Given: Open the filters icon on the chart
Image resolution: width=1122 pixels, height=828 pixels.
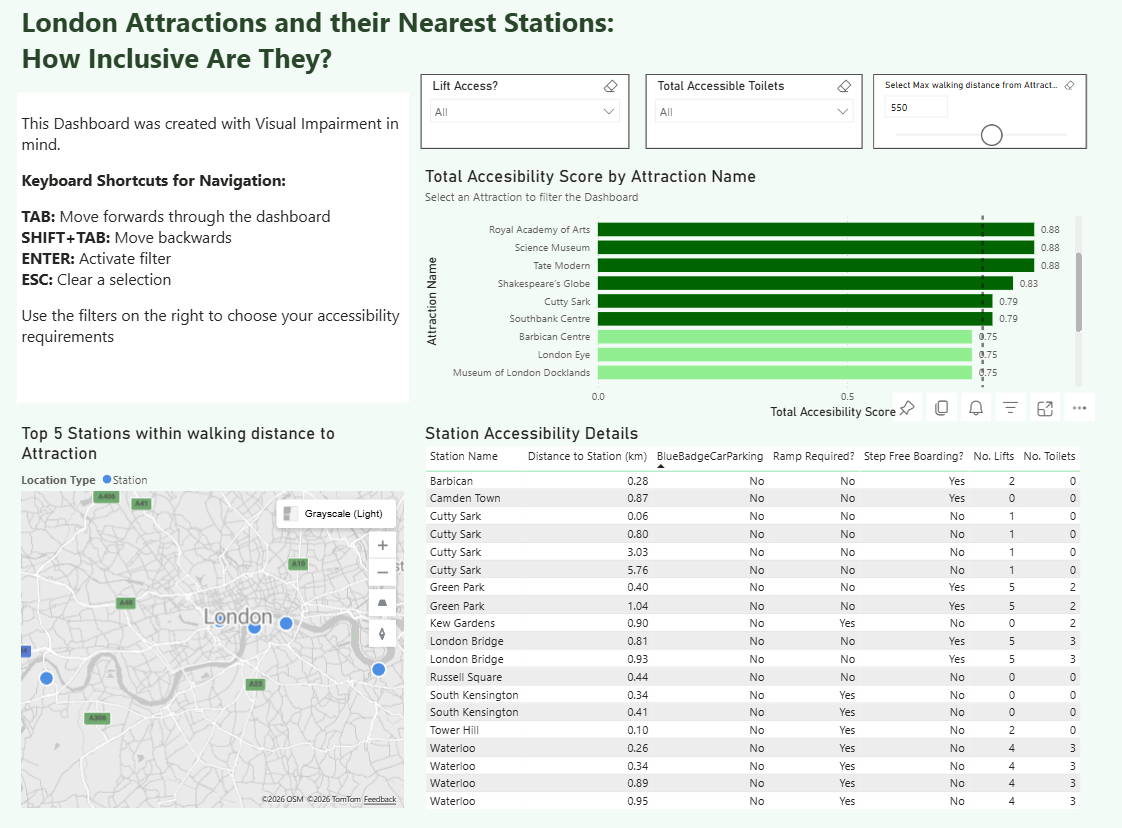Looking at the screenshot, I should tap(1011, 408).
